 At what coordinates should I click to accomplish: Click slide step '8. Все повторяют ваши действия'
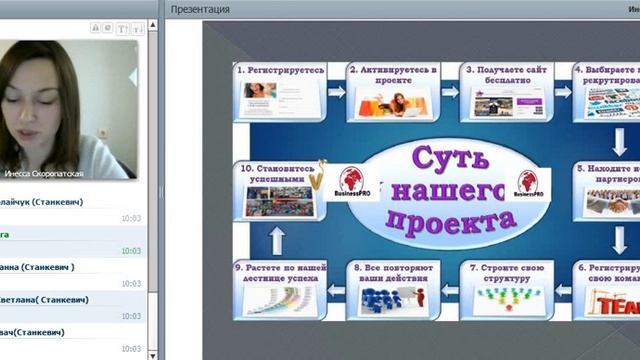[x=393, y=290]
